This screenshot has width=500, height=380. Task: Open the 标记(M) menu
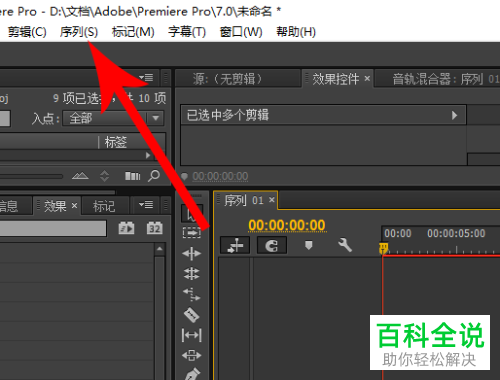point(133,32)
